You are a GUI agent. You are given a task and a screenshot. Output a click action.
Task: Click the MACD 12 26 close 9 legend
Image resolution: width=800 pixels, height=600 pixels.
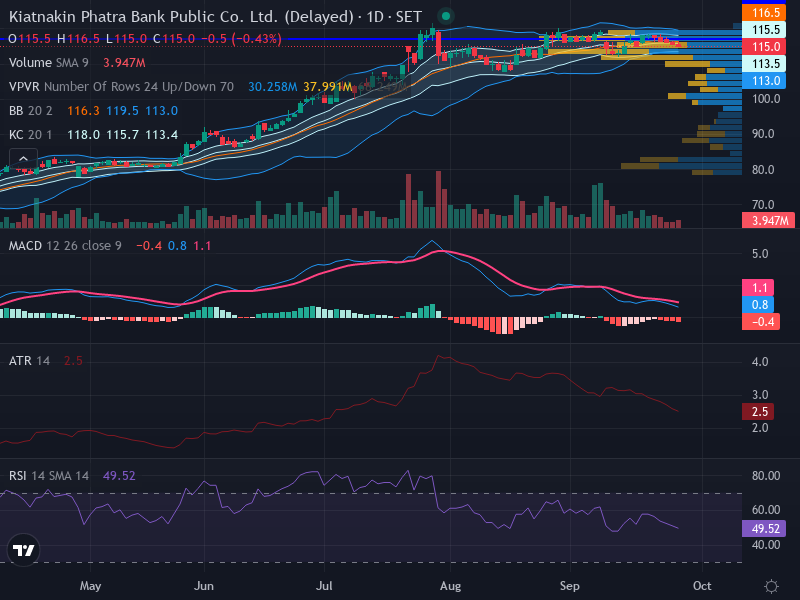(65, 246)
